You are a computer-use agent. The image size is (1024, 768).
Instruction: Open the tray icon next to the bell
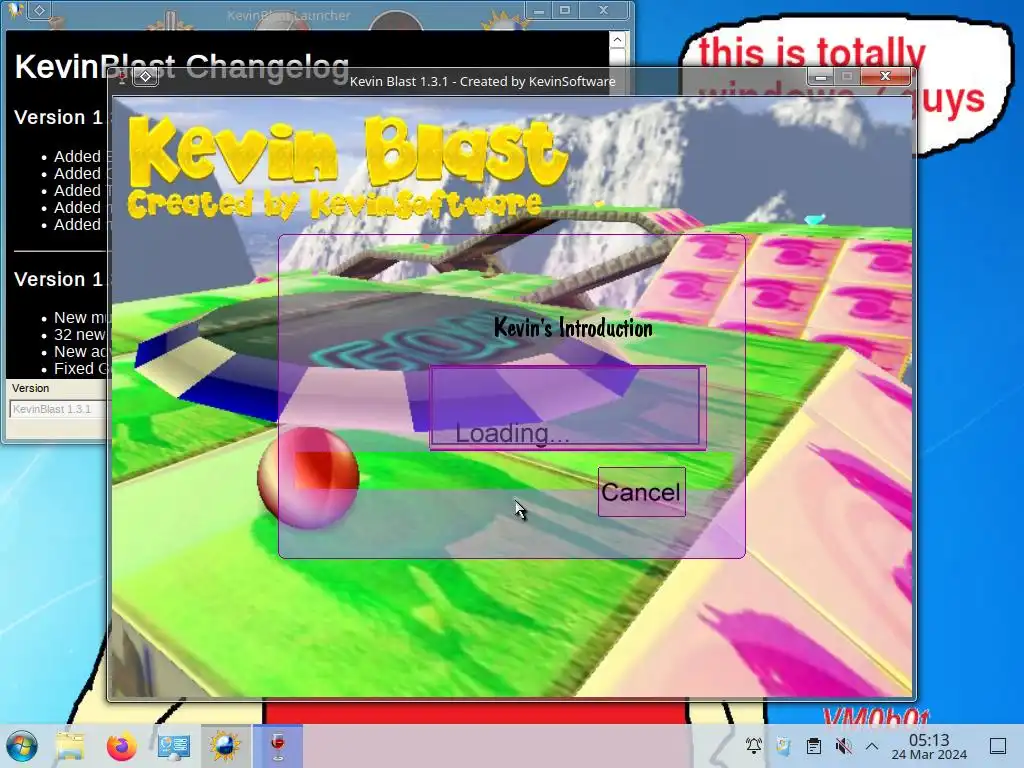[783, 746]
